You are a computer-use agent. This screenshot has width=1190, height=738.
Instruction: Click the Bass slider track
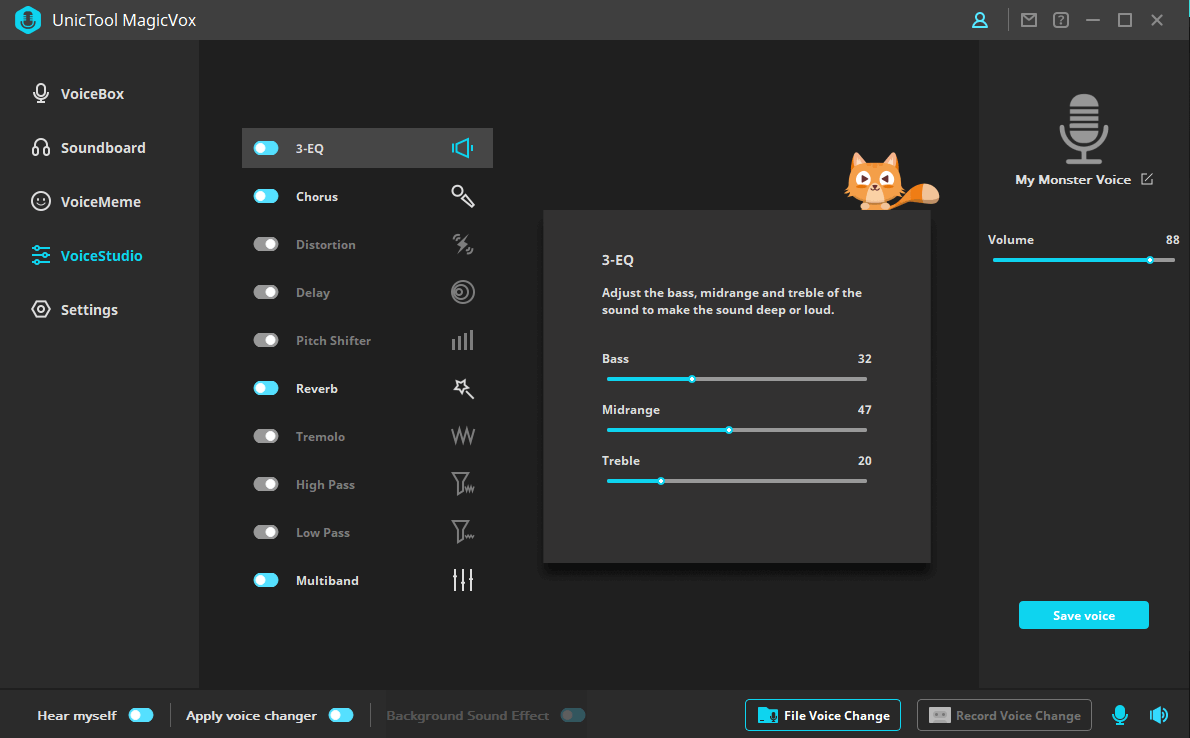click(x=780, y=379)
